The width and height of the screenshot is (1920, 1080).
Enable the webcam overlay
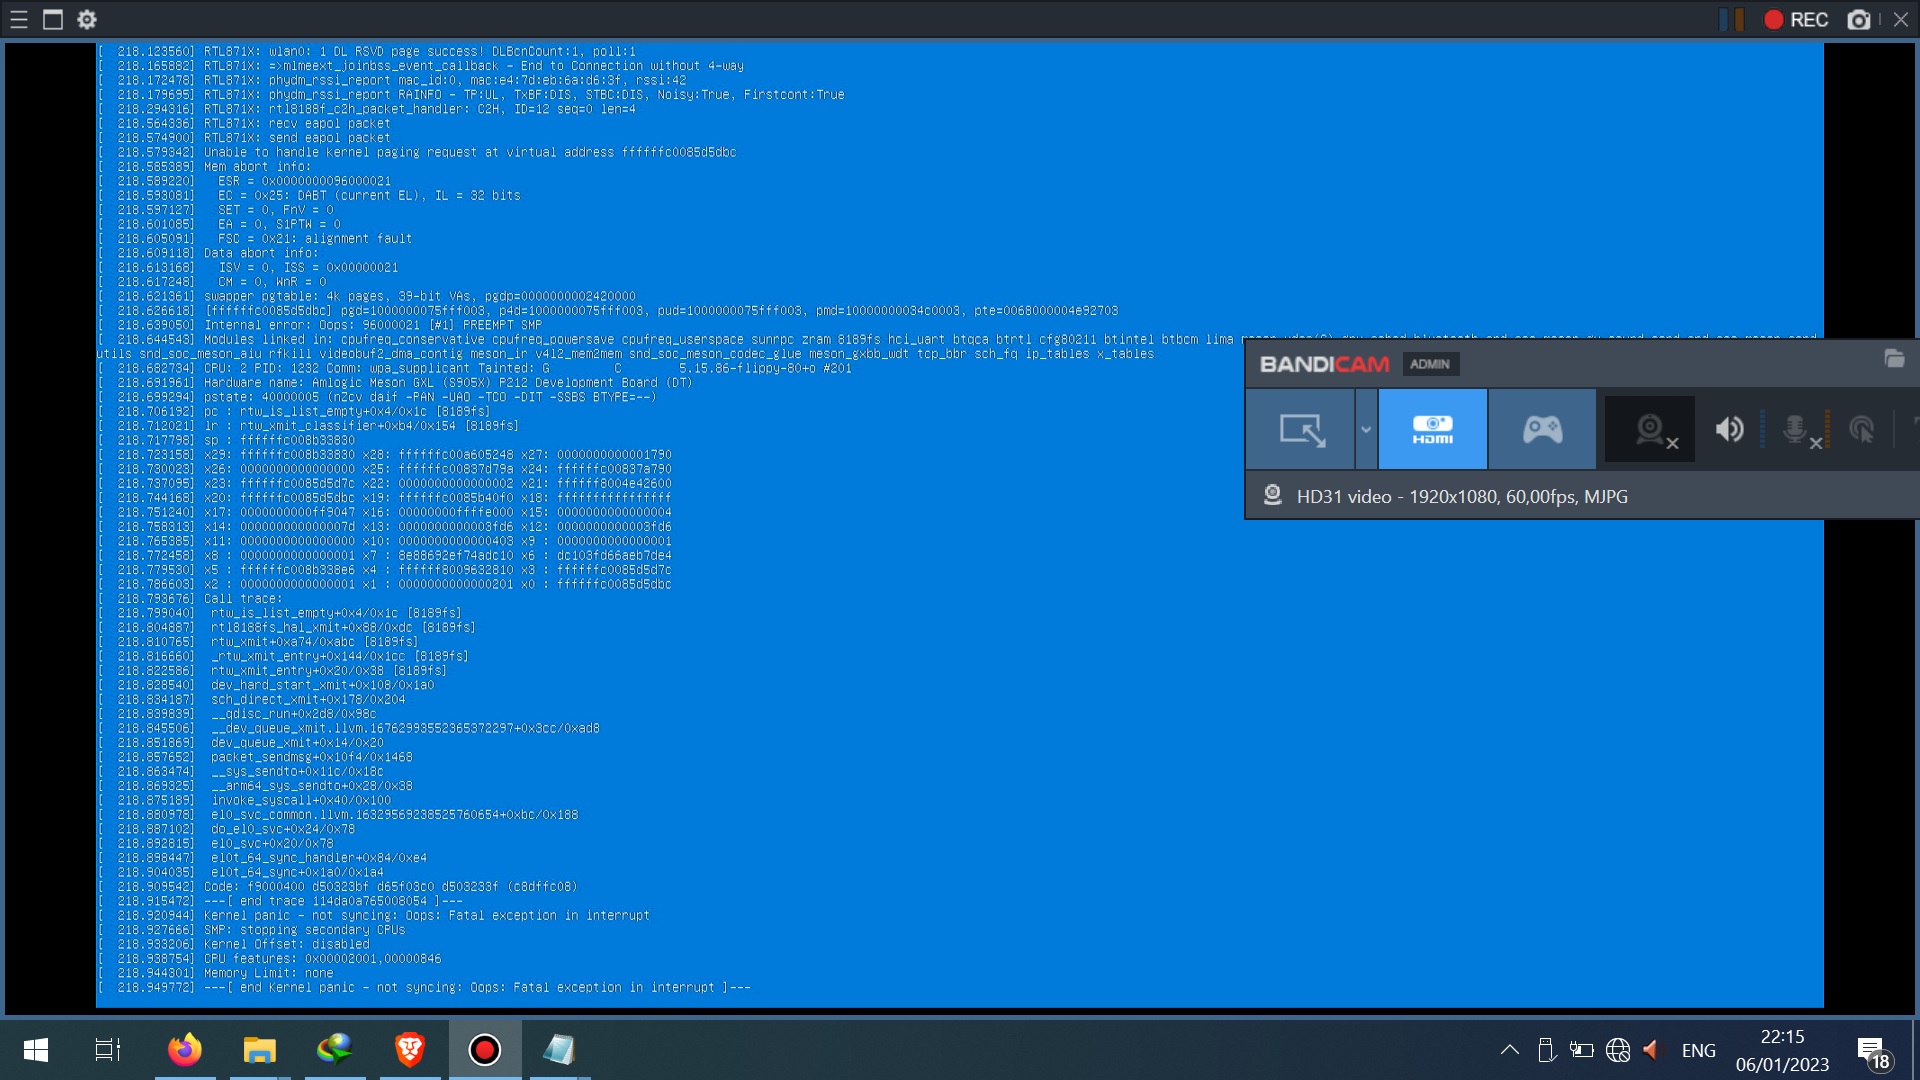(1649, 429)
